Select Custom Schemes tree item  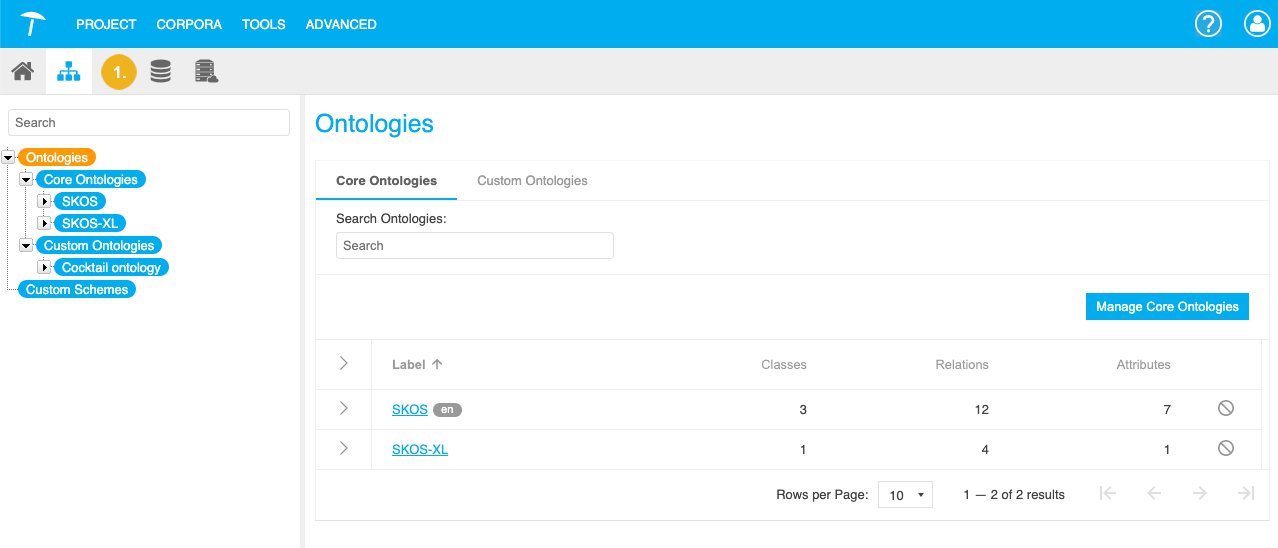click(x=77, y=290)
